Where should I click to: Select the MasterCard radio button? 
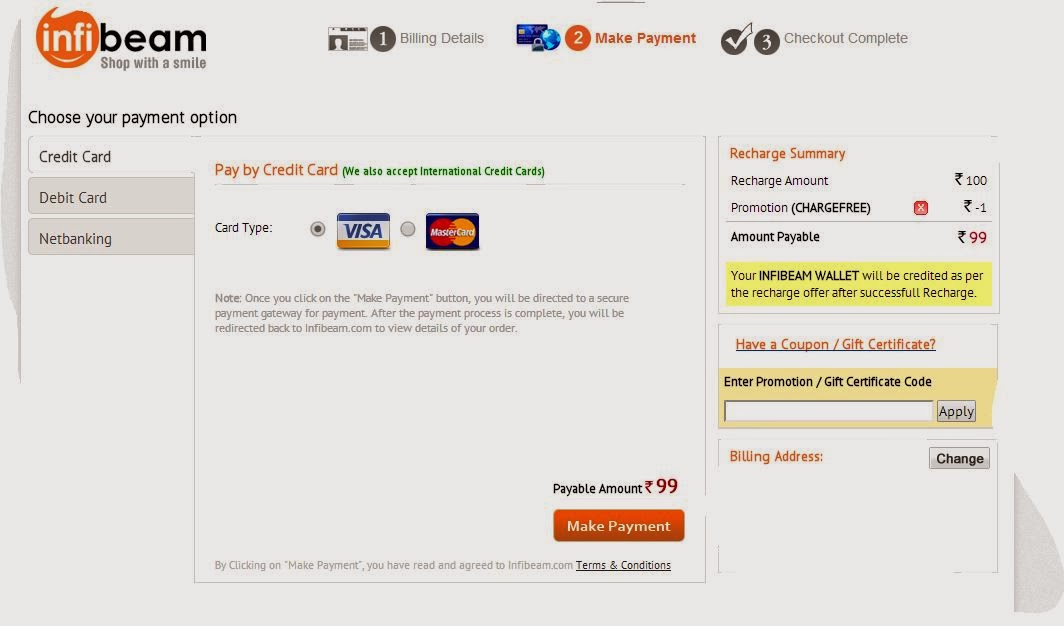pyautogui.click(x=407, y=229)
